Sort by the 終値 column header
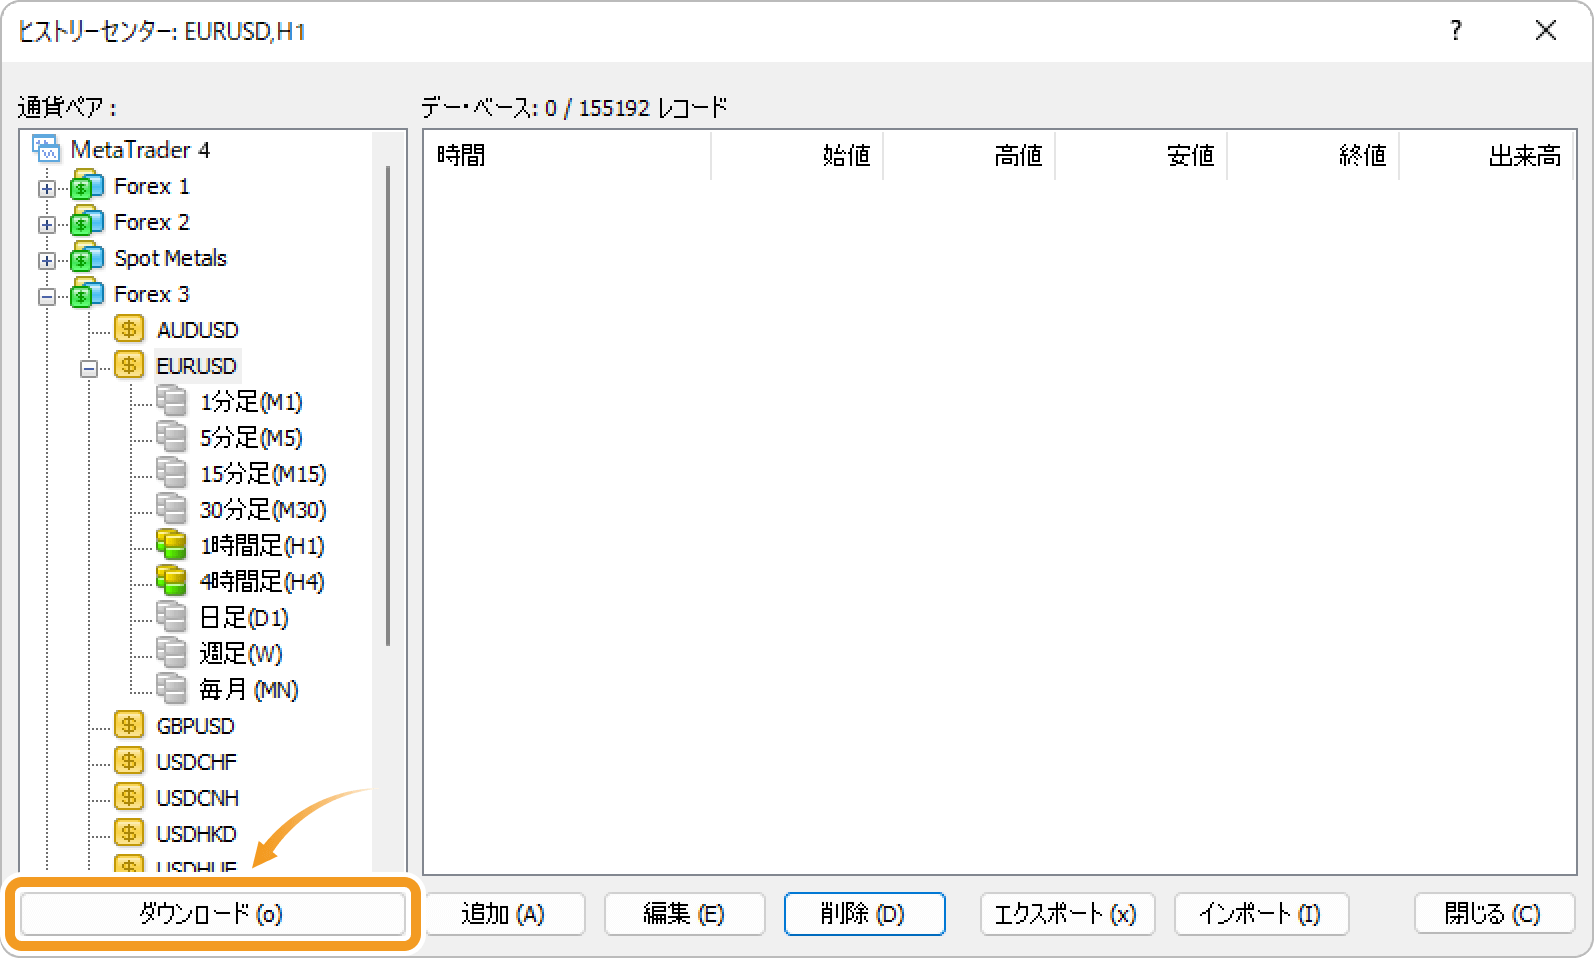This screenshot has height=958, width=1594. (1313, 155)
